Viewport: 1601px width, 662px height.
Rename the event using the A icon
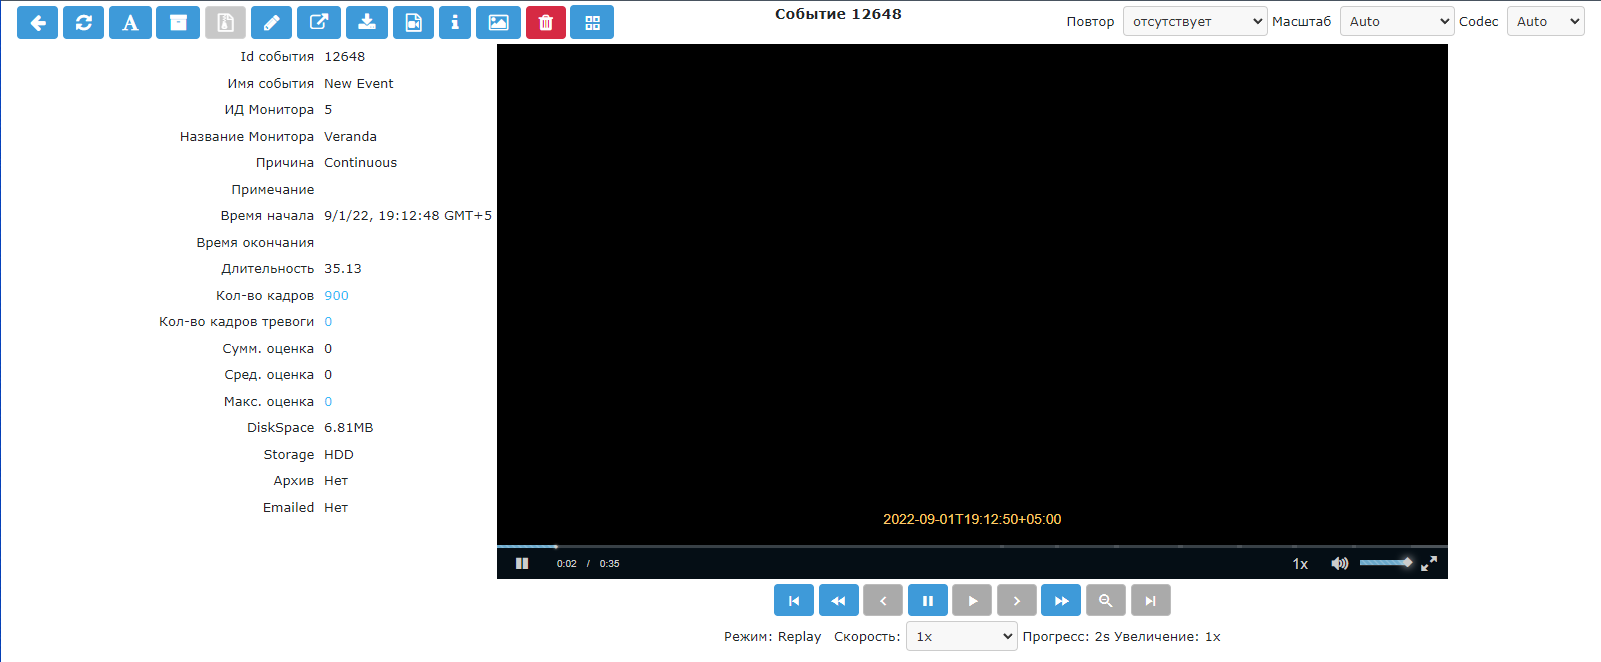pyautogui.click(x=130, y=22)
